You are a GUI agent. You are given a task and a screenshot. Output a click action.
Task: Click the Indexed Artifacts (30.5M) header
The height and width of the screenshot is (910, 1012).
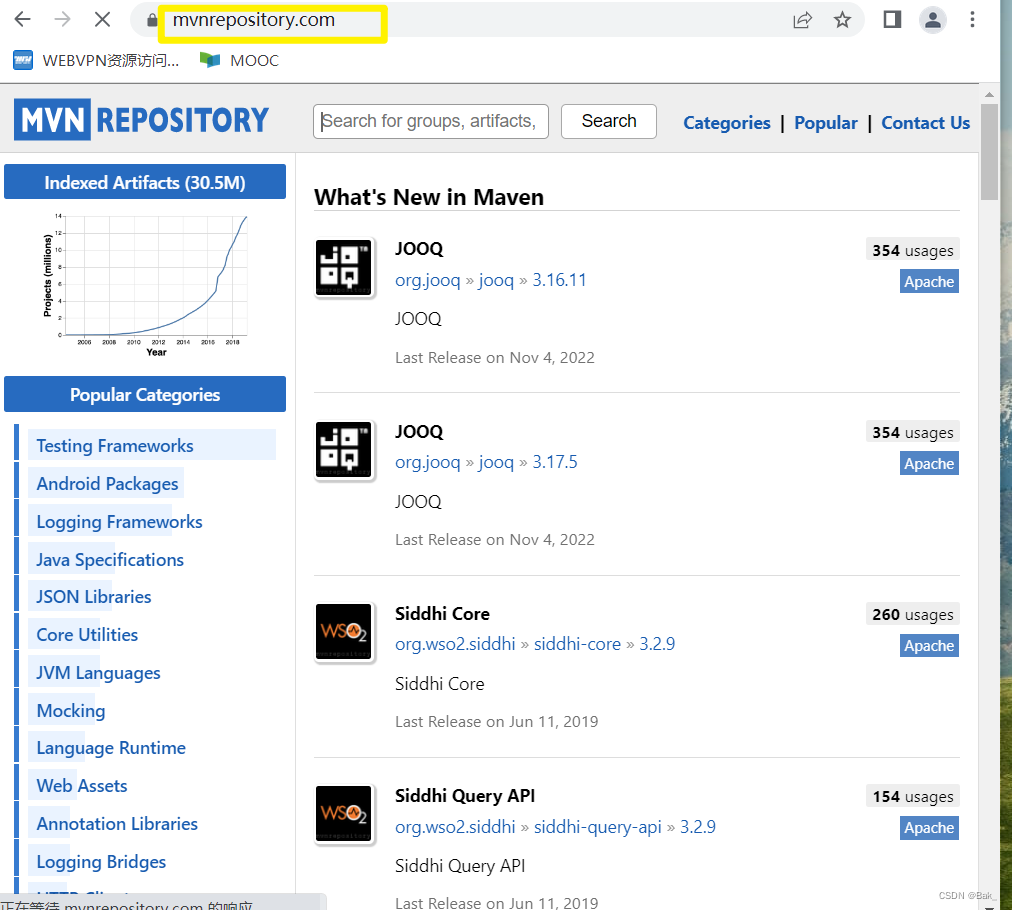[x=145, y=182]
